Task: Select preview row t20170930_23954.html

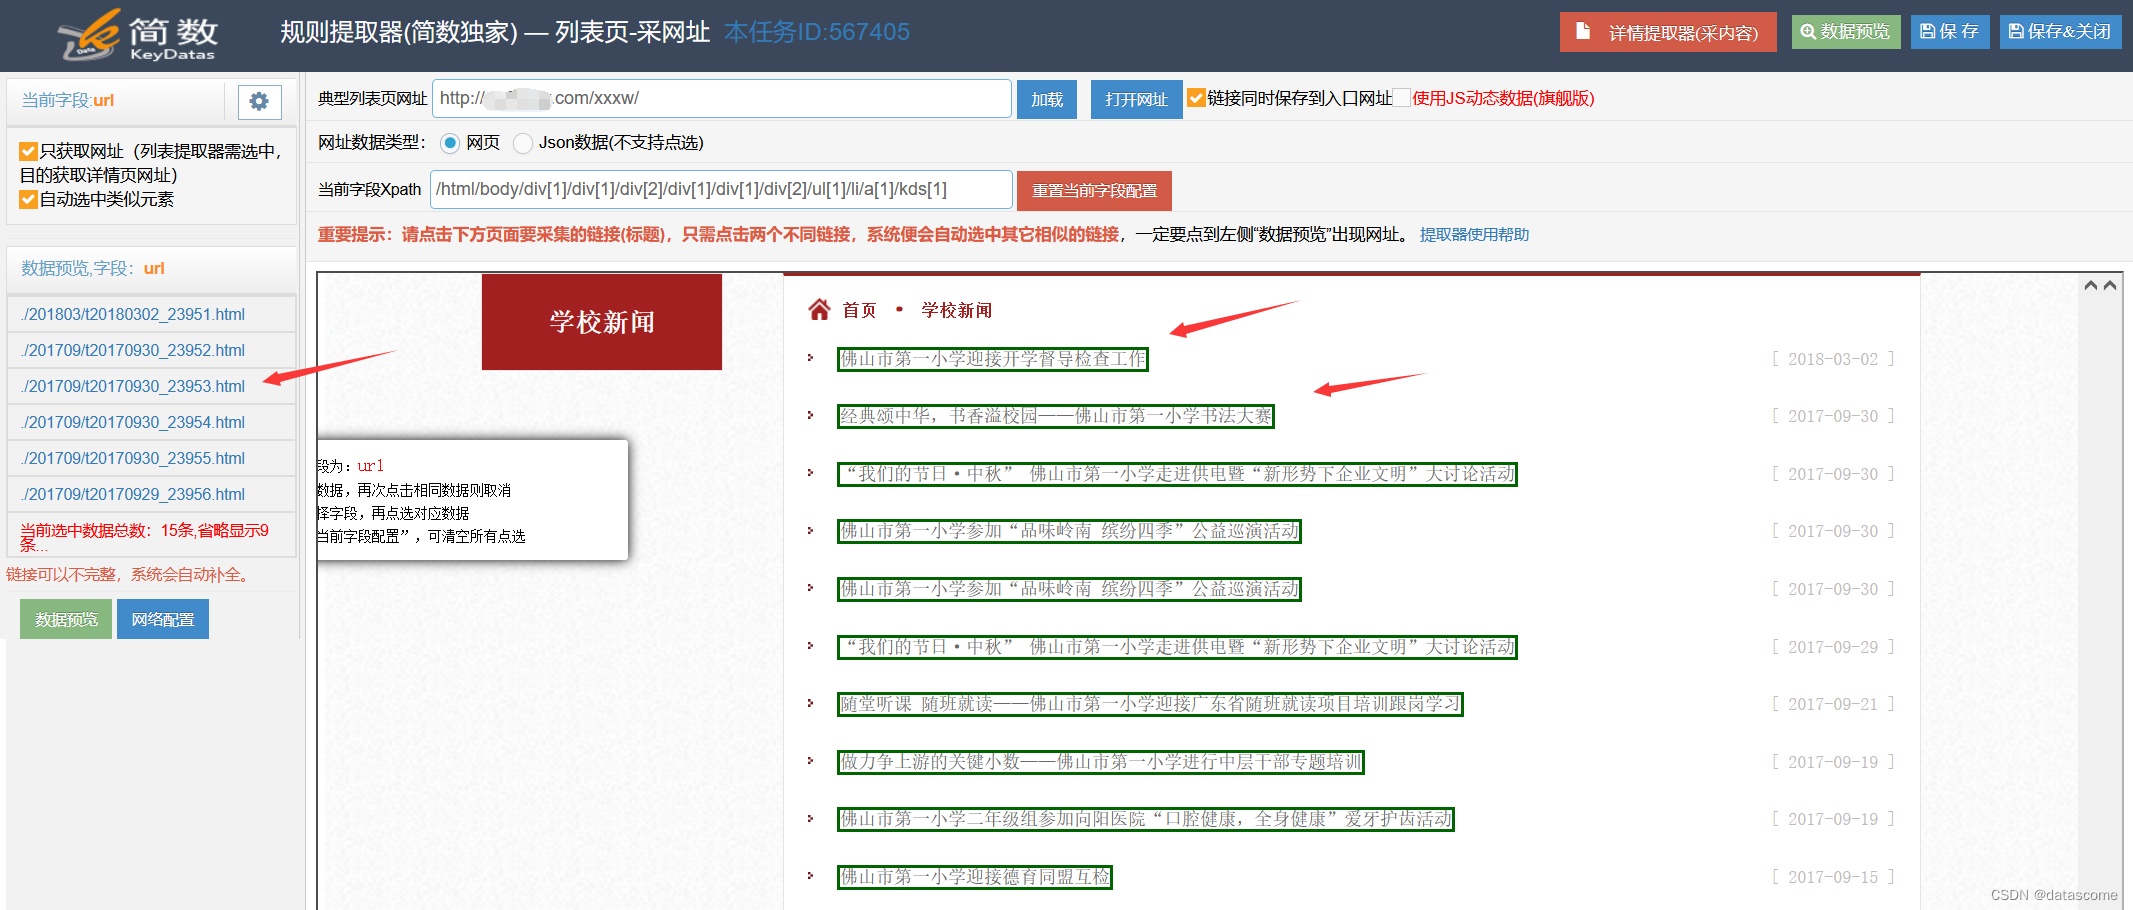Action: pos(151,422)
